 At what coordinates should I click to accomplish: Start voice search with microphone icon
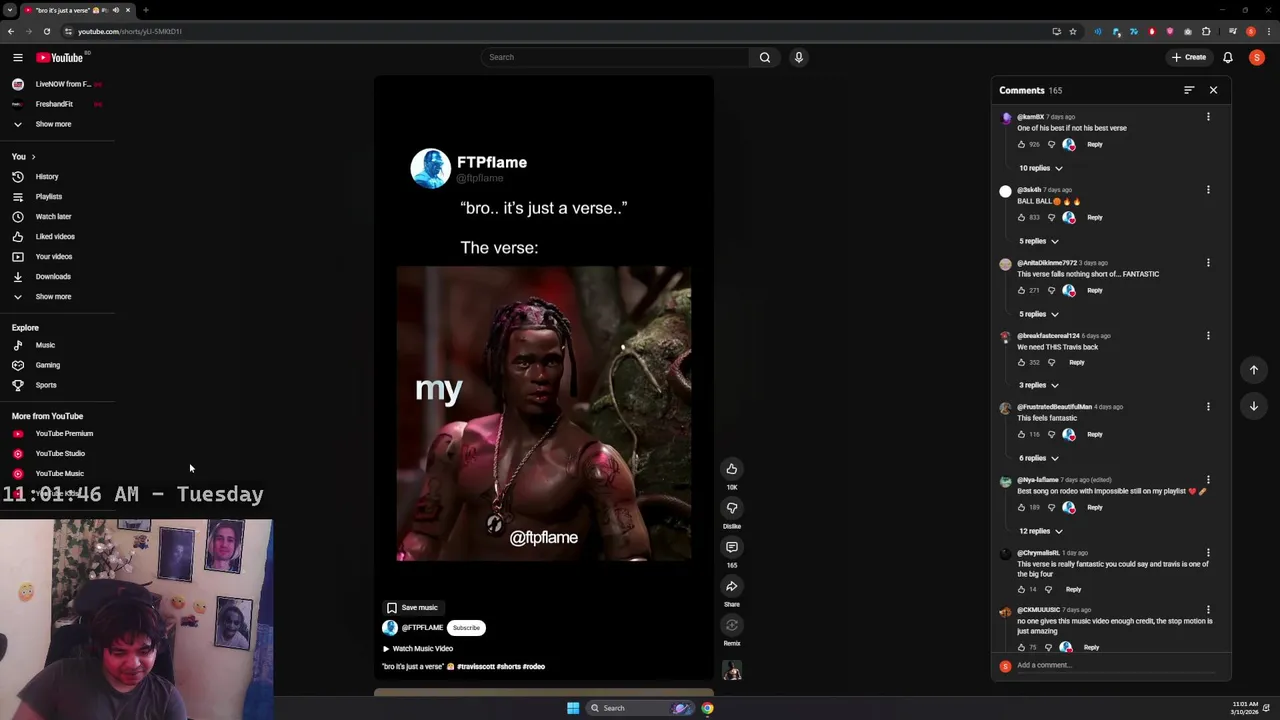coord(799,57)
